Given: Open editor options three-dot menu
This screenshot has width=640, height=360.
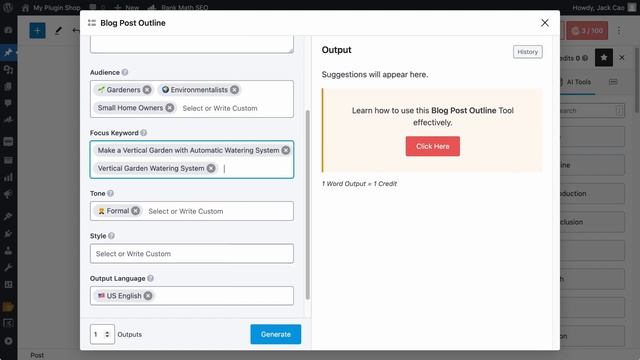Looking at the screenshot, I should coord(619,31).
